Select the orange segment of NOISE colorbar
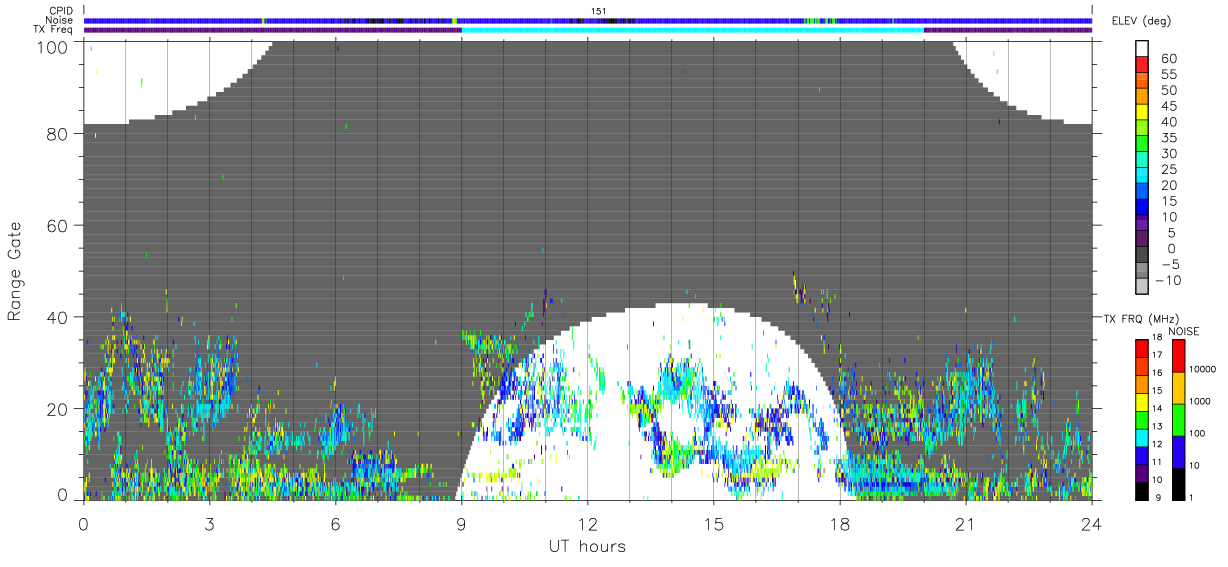The image size is (1228, 567). pyautogui.click(x=1179, y=388)
